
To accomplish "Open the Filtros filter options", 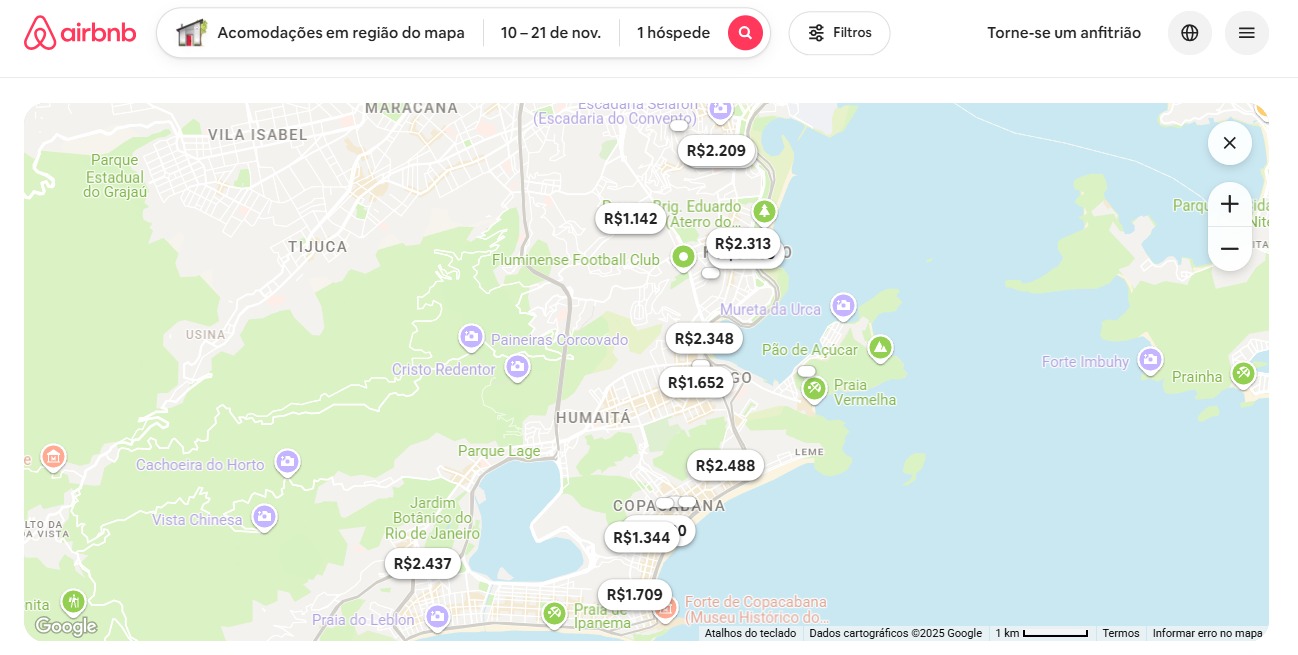I will point(839,33).
